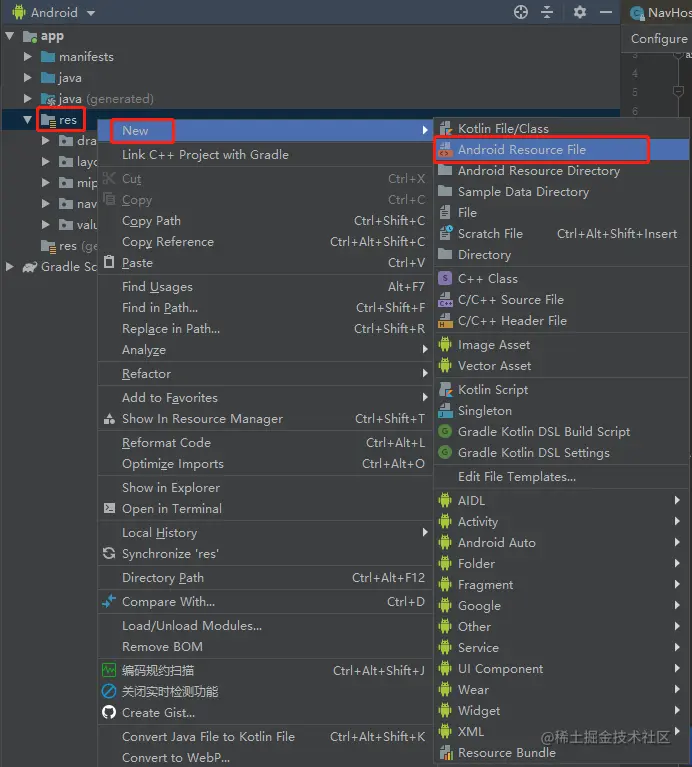
Task: Click the Synchronize 'res' refresh icon
Action: tap(109, 554)
